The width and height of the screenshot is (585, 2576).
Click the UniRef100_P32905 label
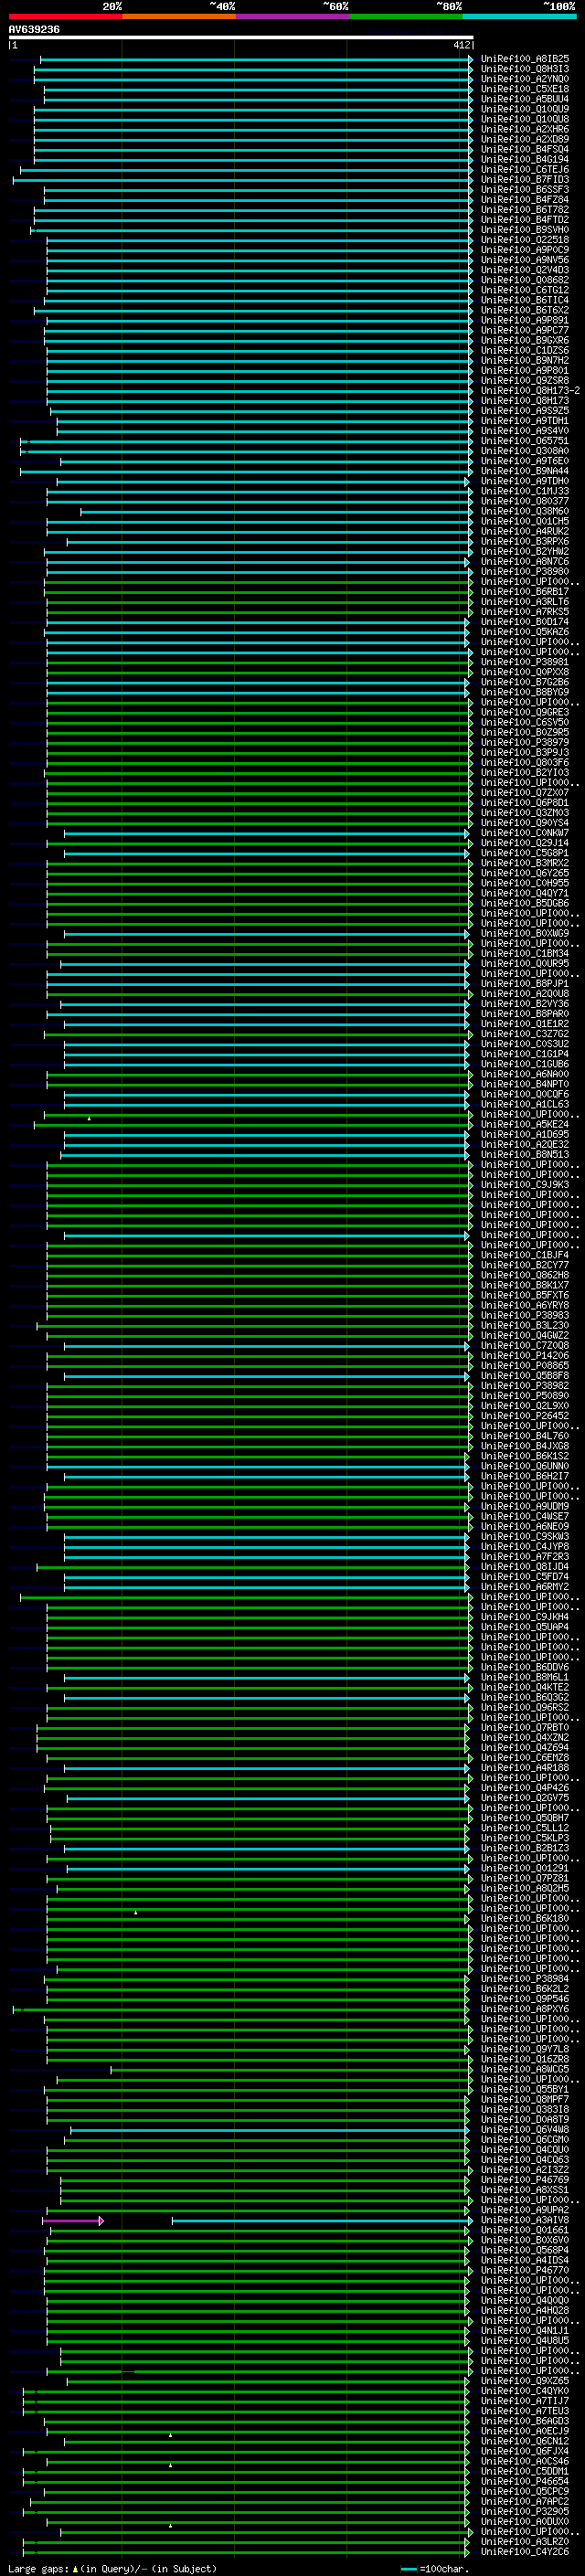click(525, 2511)
